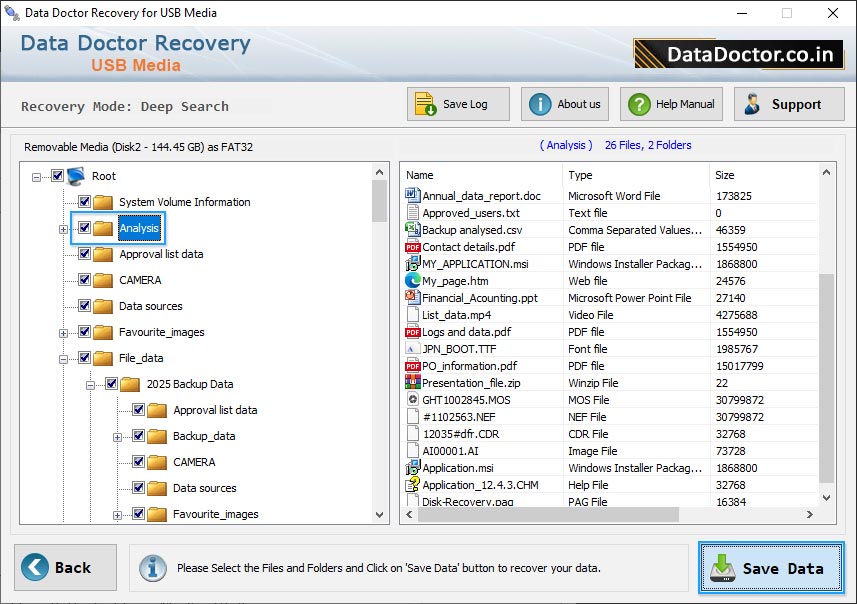
Task: Click the Word icon for Annual_data_report.doc
Action: tap(411, 196)
